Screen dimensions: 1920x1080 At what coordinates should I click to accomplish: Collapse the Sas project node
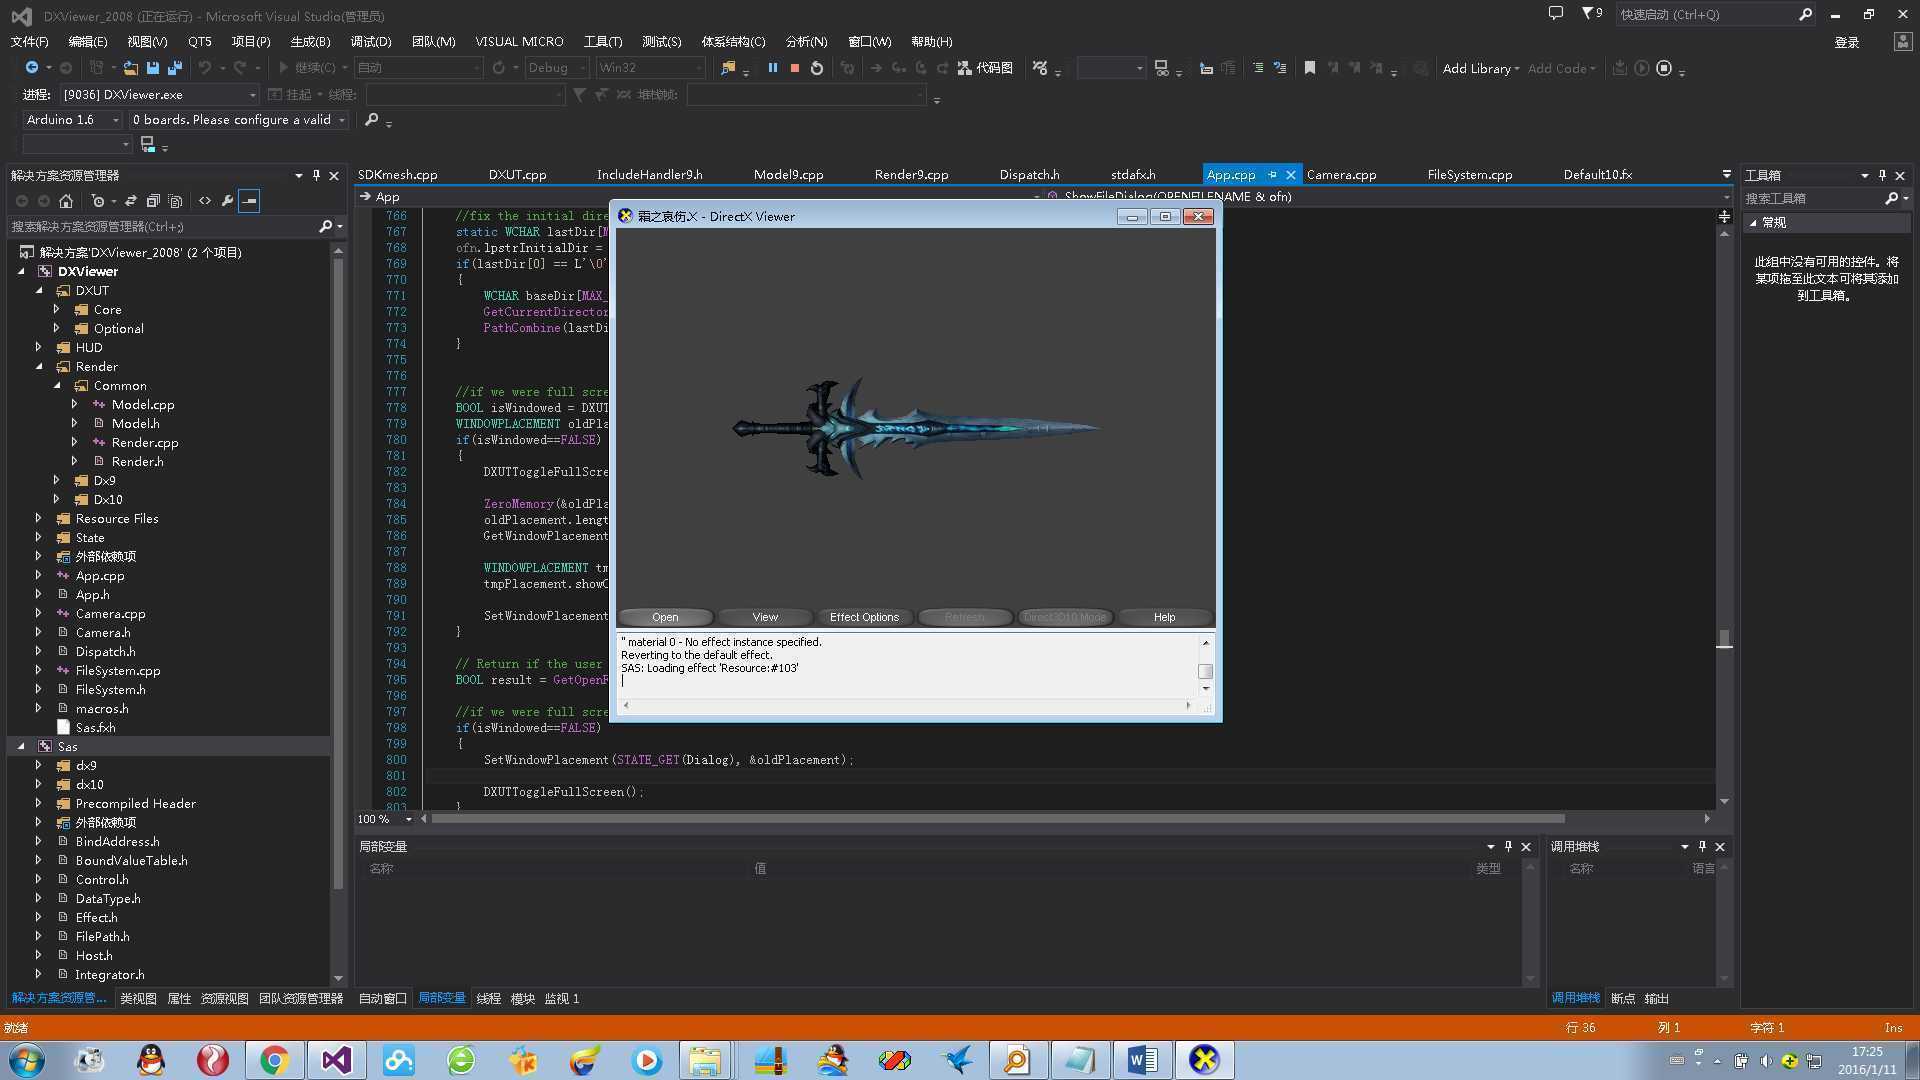pyautogui.click(x=21, y=747)
